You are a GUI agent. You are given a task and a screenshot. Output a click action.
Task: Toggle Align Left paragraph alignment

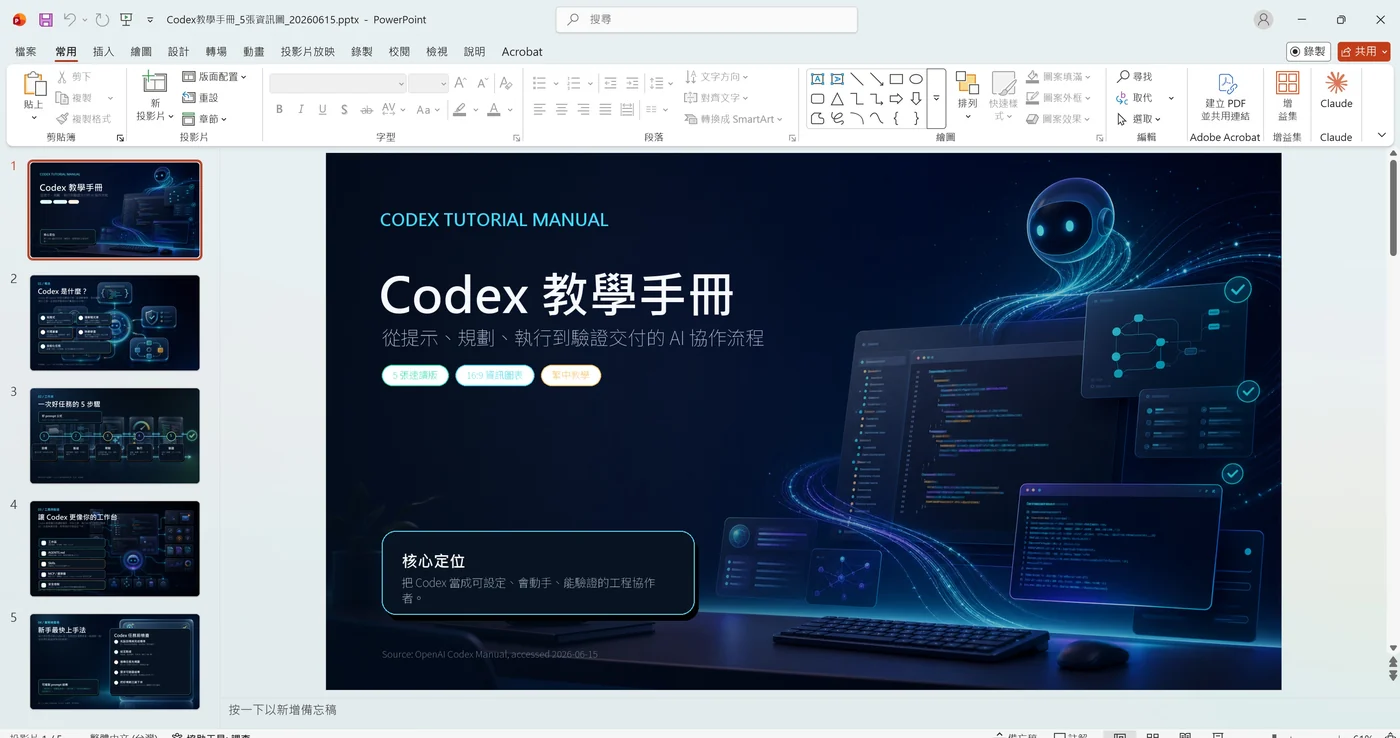(x=540, y=109)
